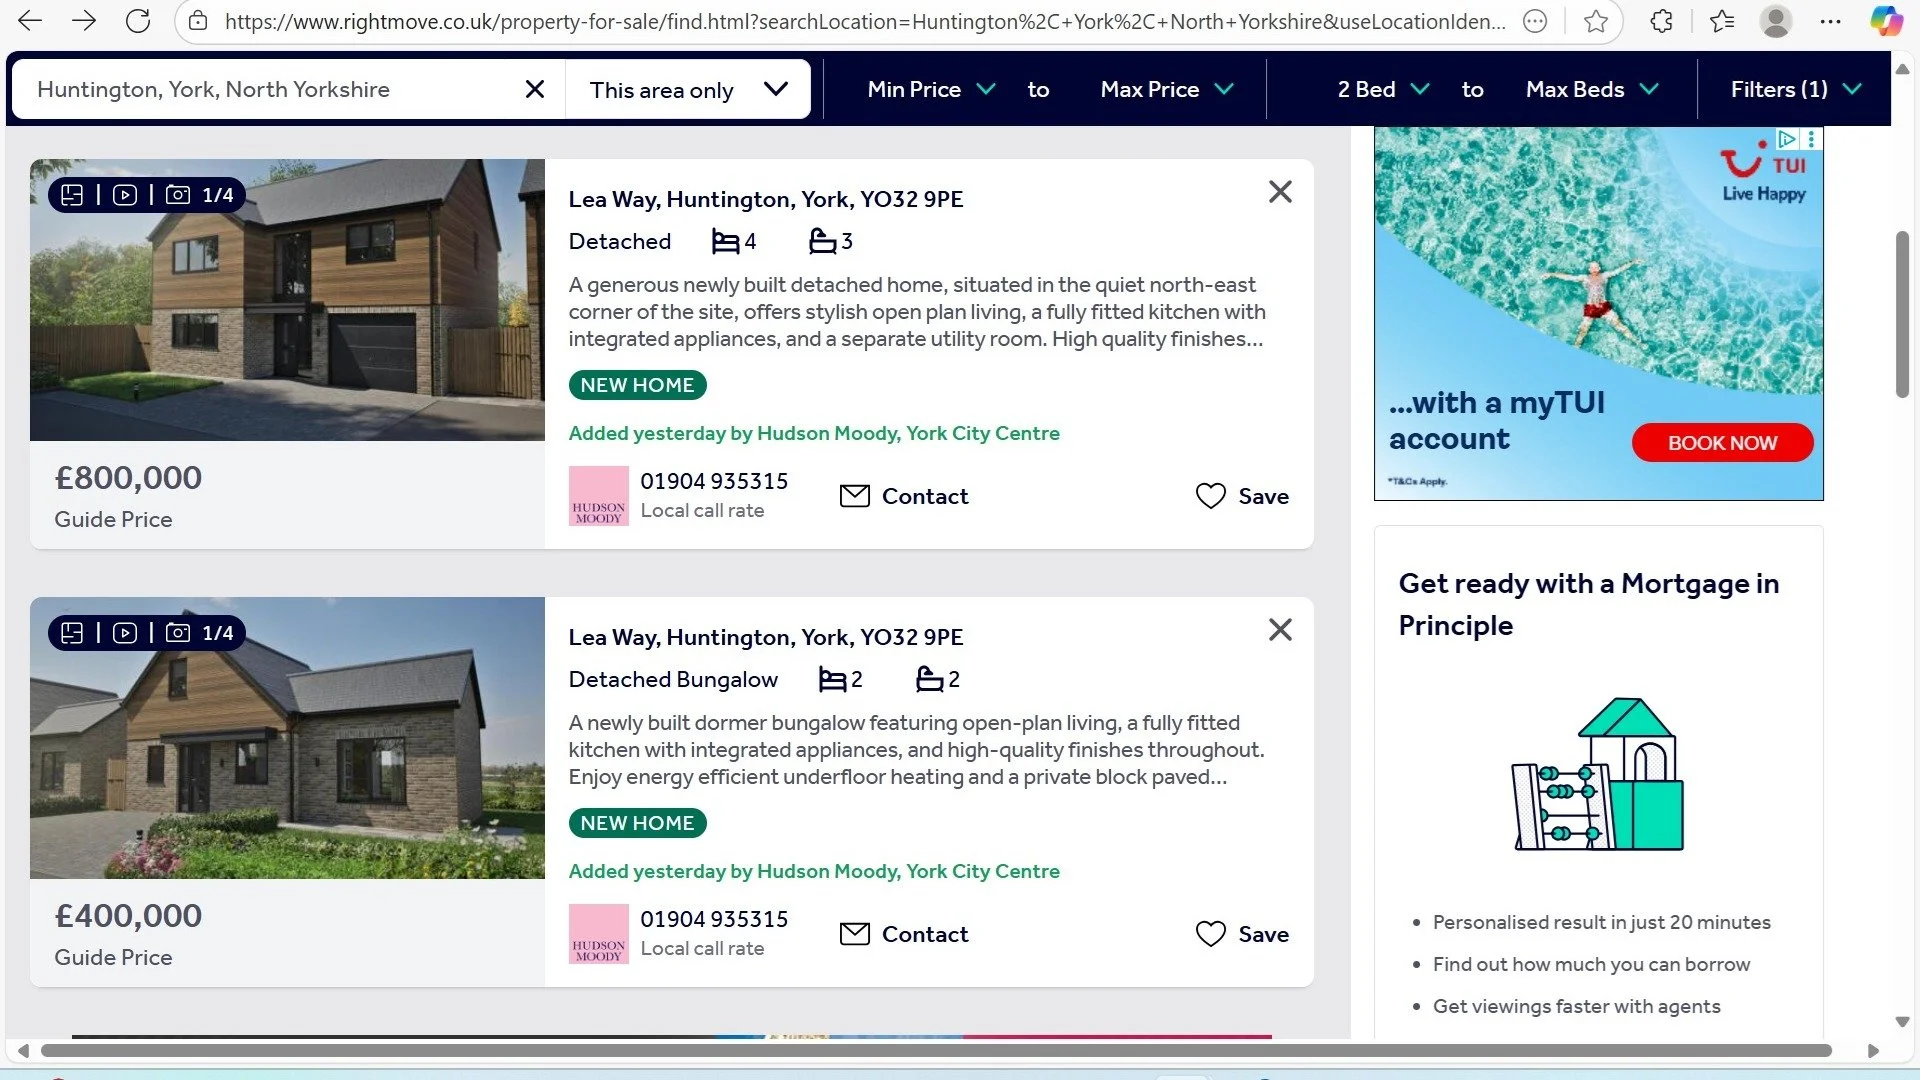Click the Hudson Moody agent logo on second listing
1920x1080 pixels.
point(598,934)
